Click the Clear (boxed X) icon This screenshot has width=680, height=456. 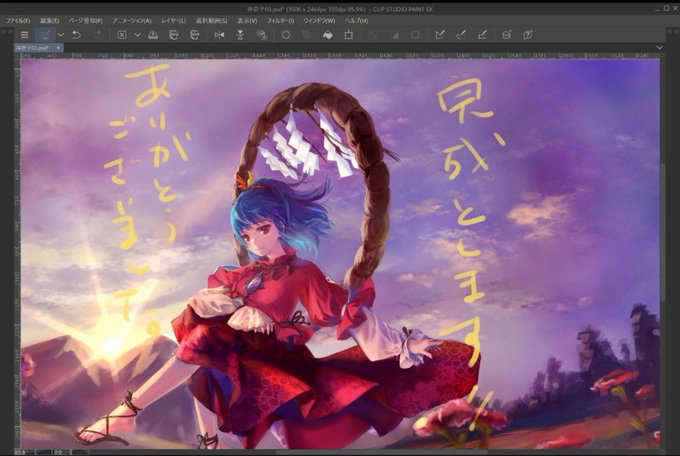[122, 35]
